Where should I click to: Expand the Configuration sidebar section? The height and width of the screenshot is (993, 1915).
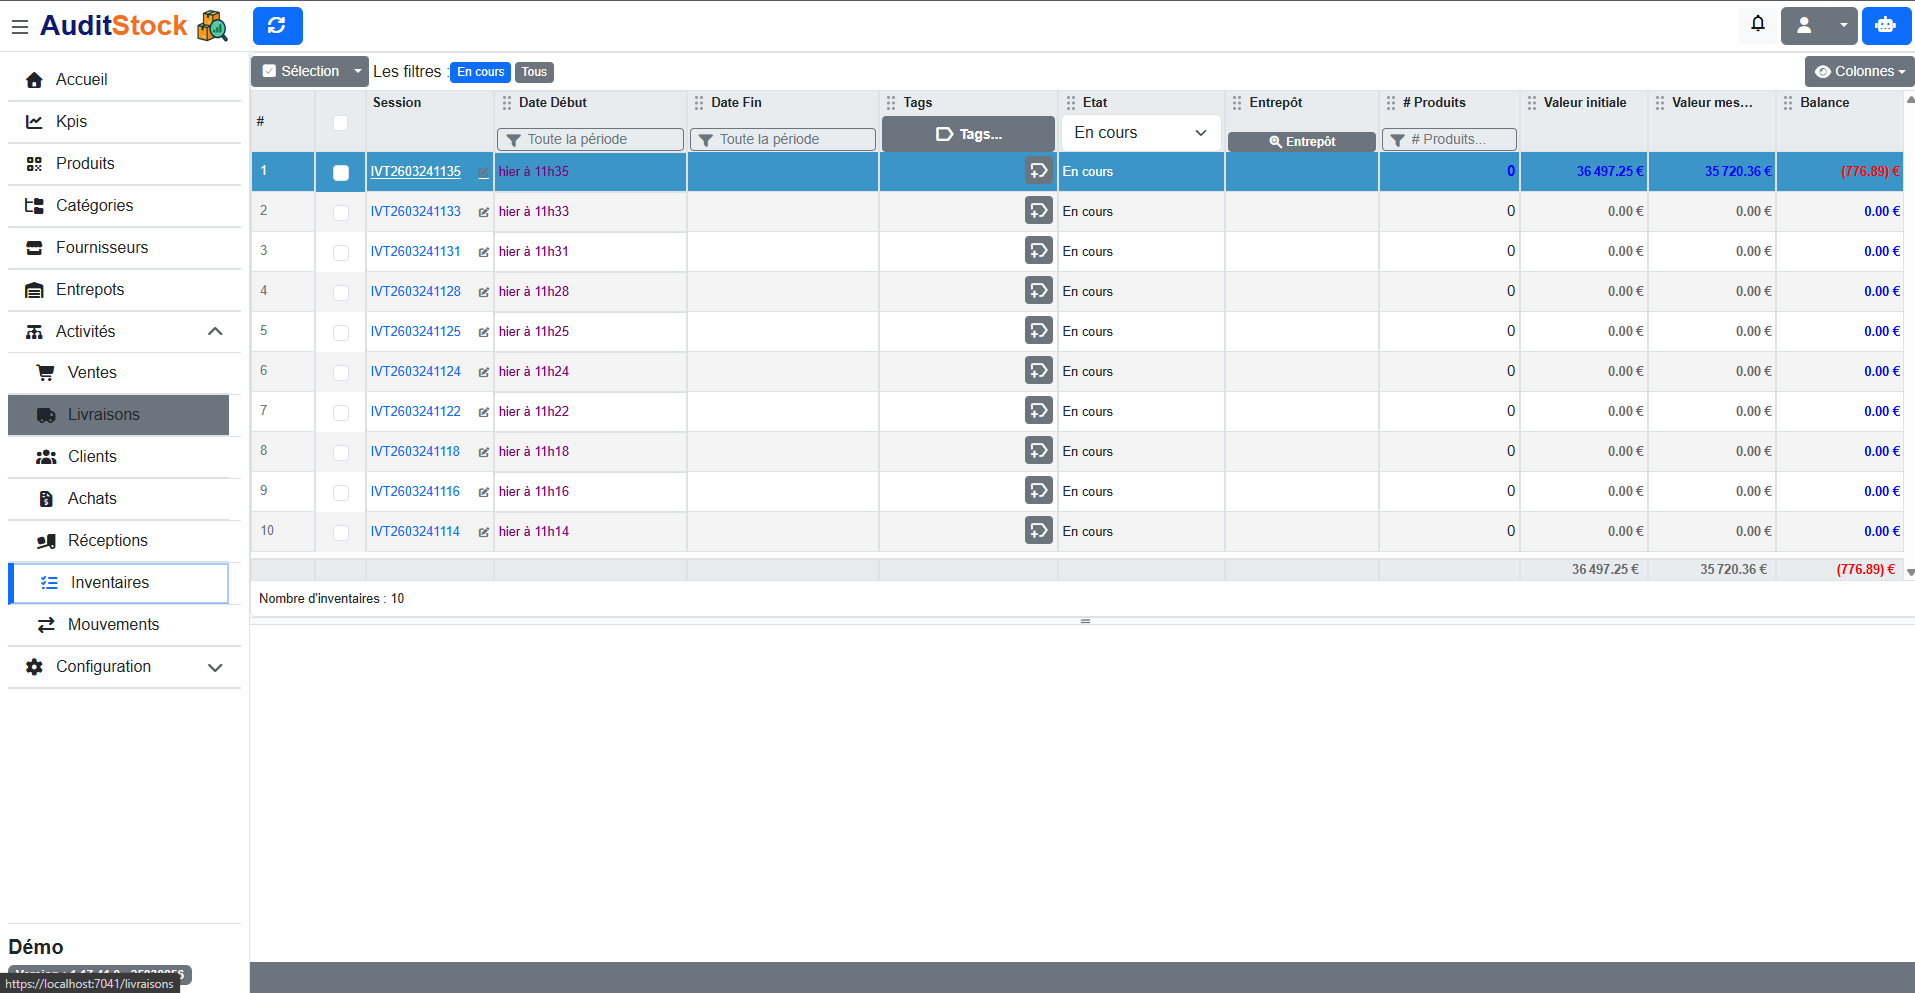pyautogui.click(x=124, y=667)
